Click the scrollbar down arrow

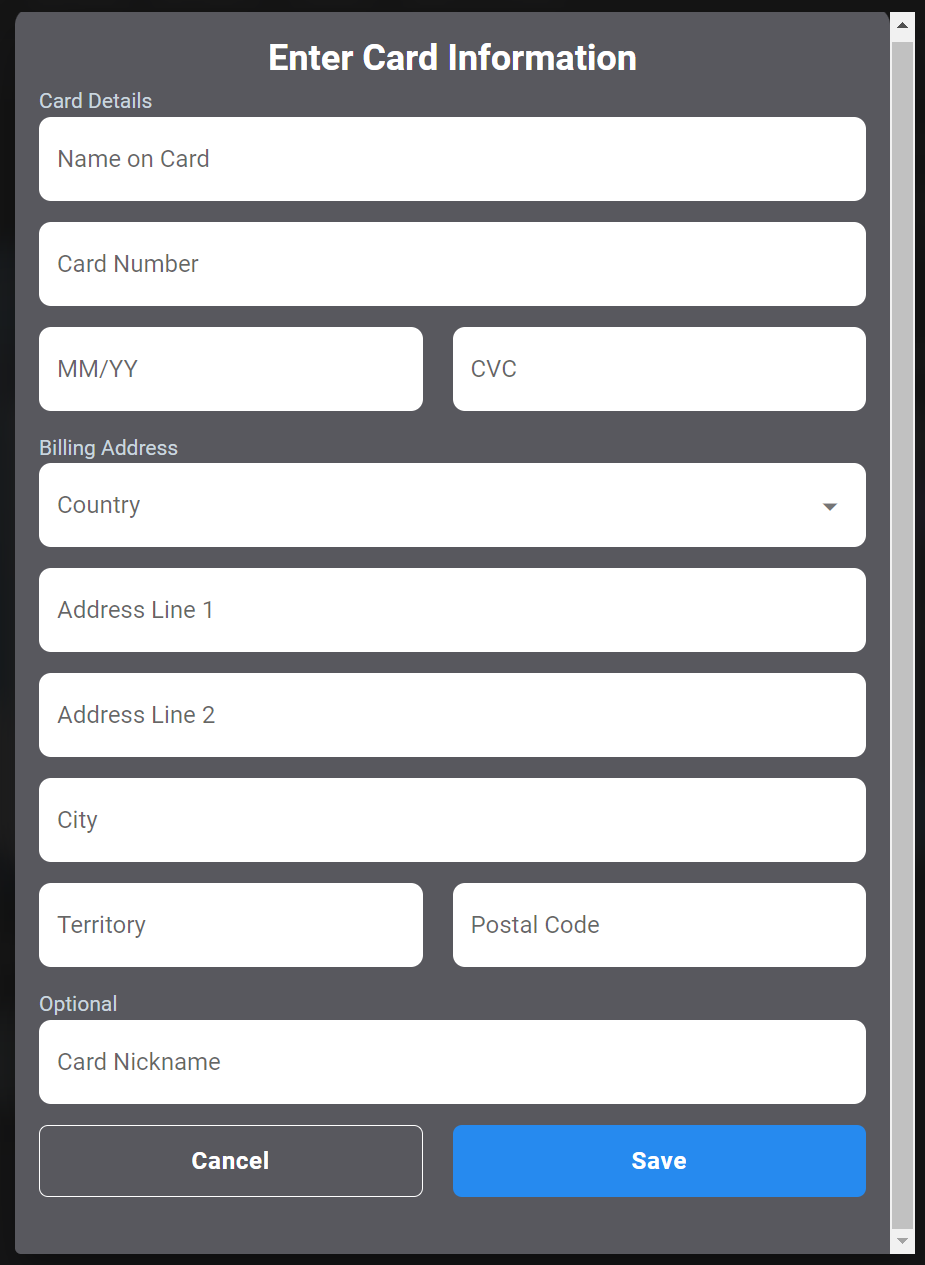tap(902, 1240)
